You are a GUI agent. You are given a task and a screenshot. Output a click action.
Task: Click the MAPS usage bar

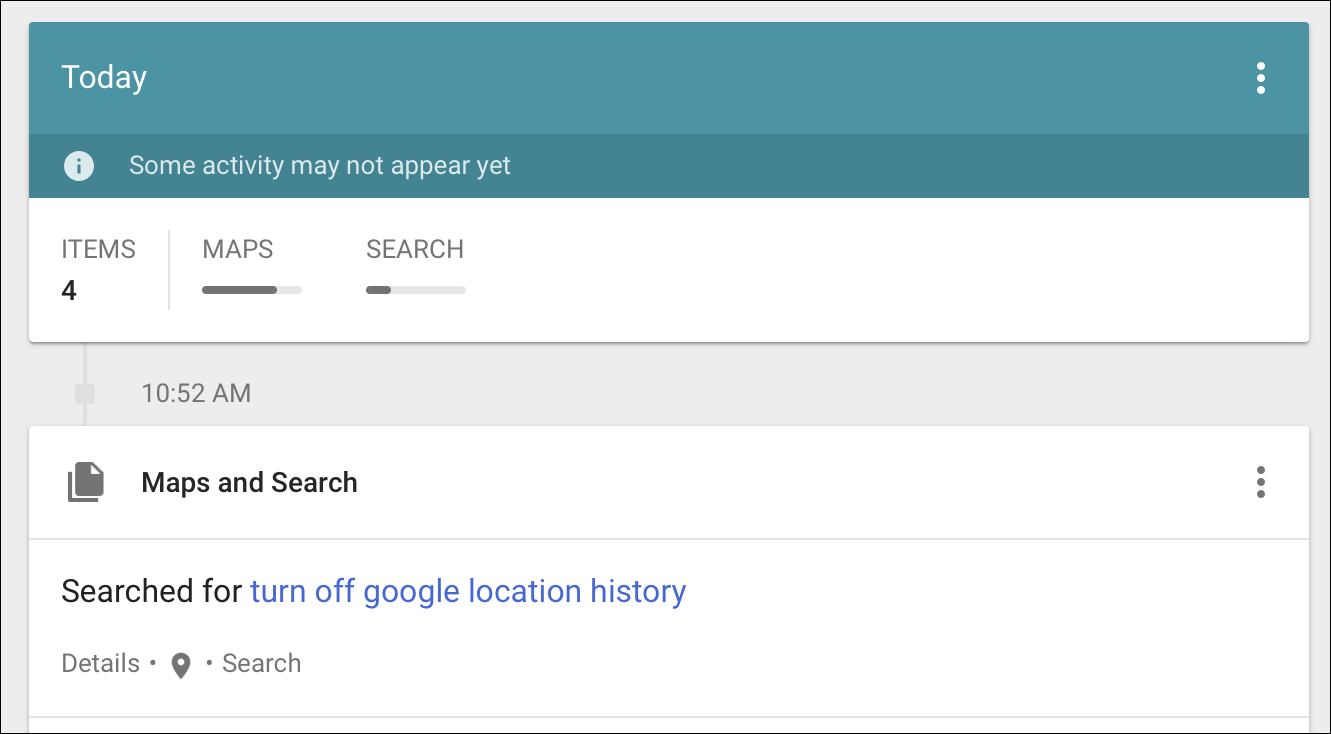pyautogui.click(x=251, y=290)
